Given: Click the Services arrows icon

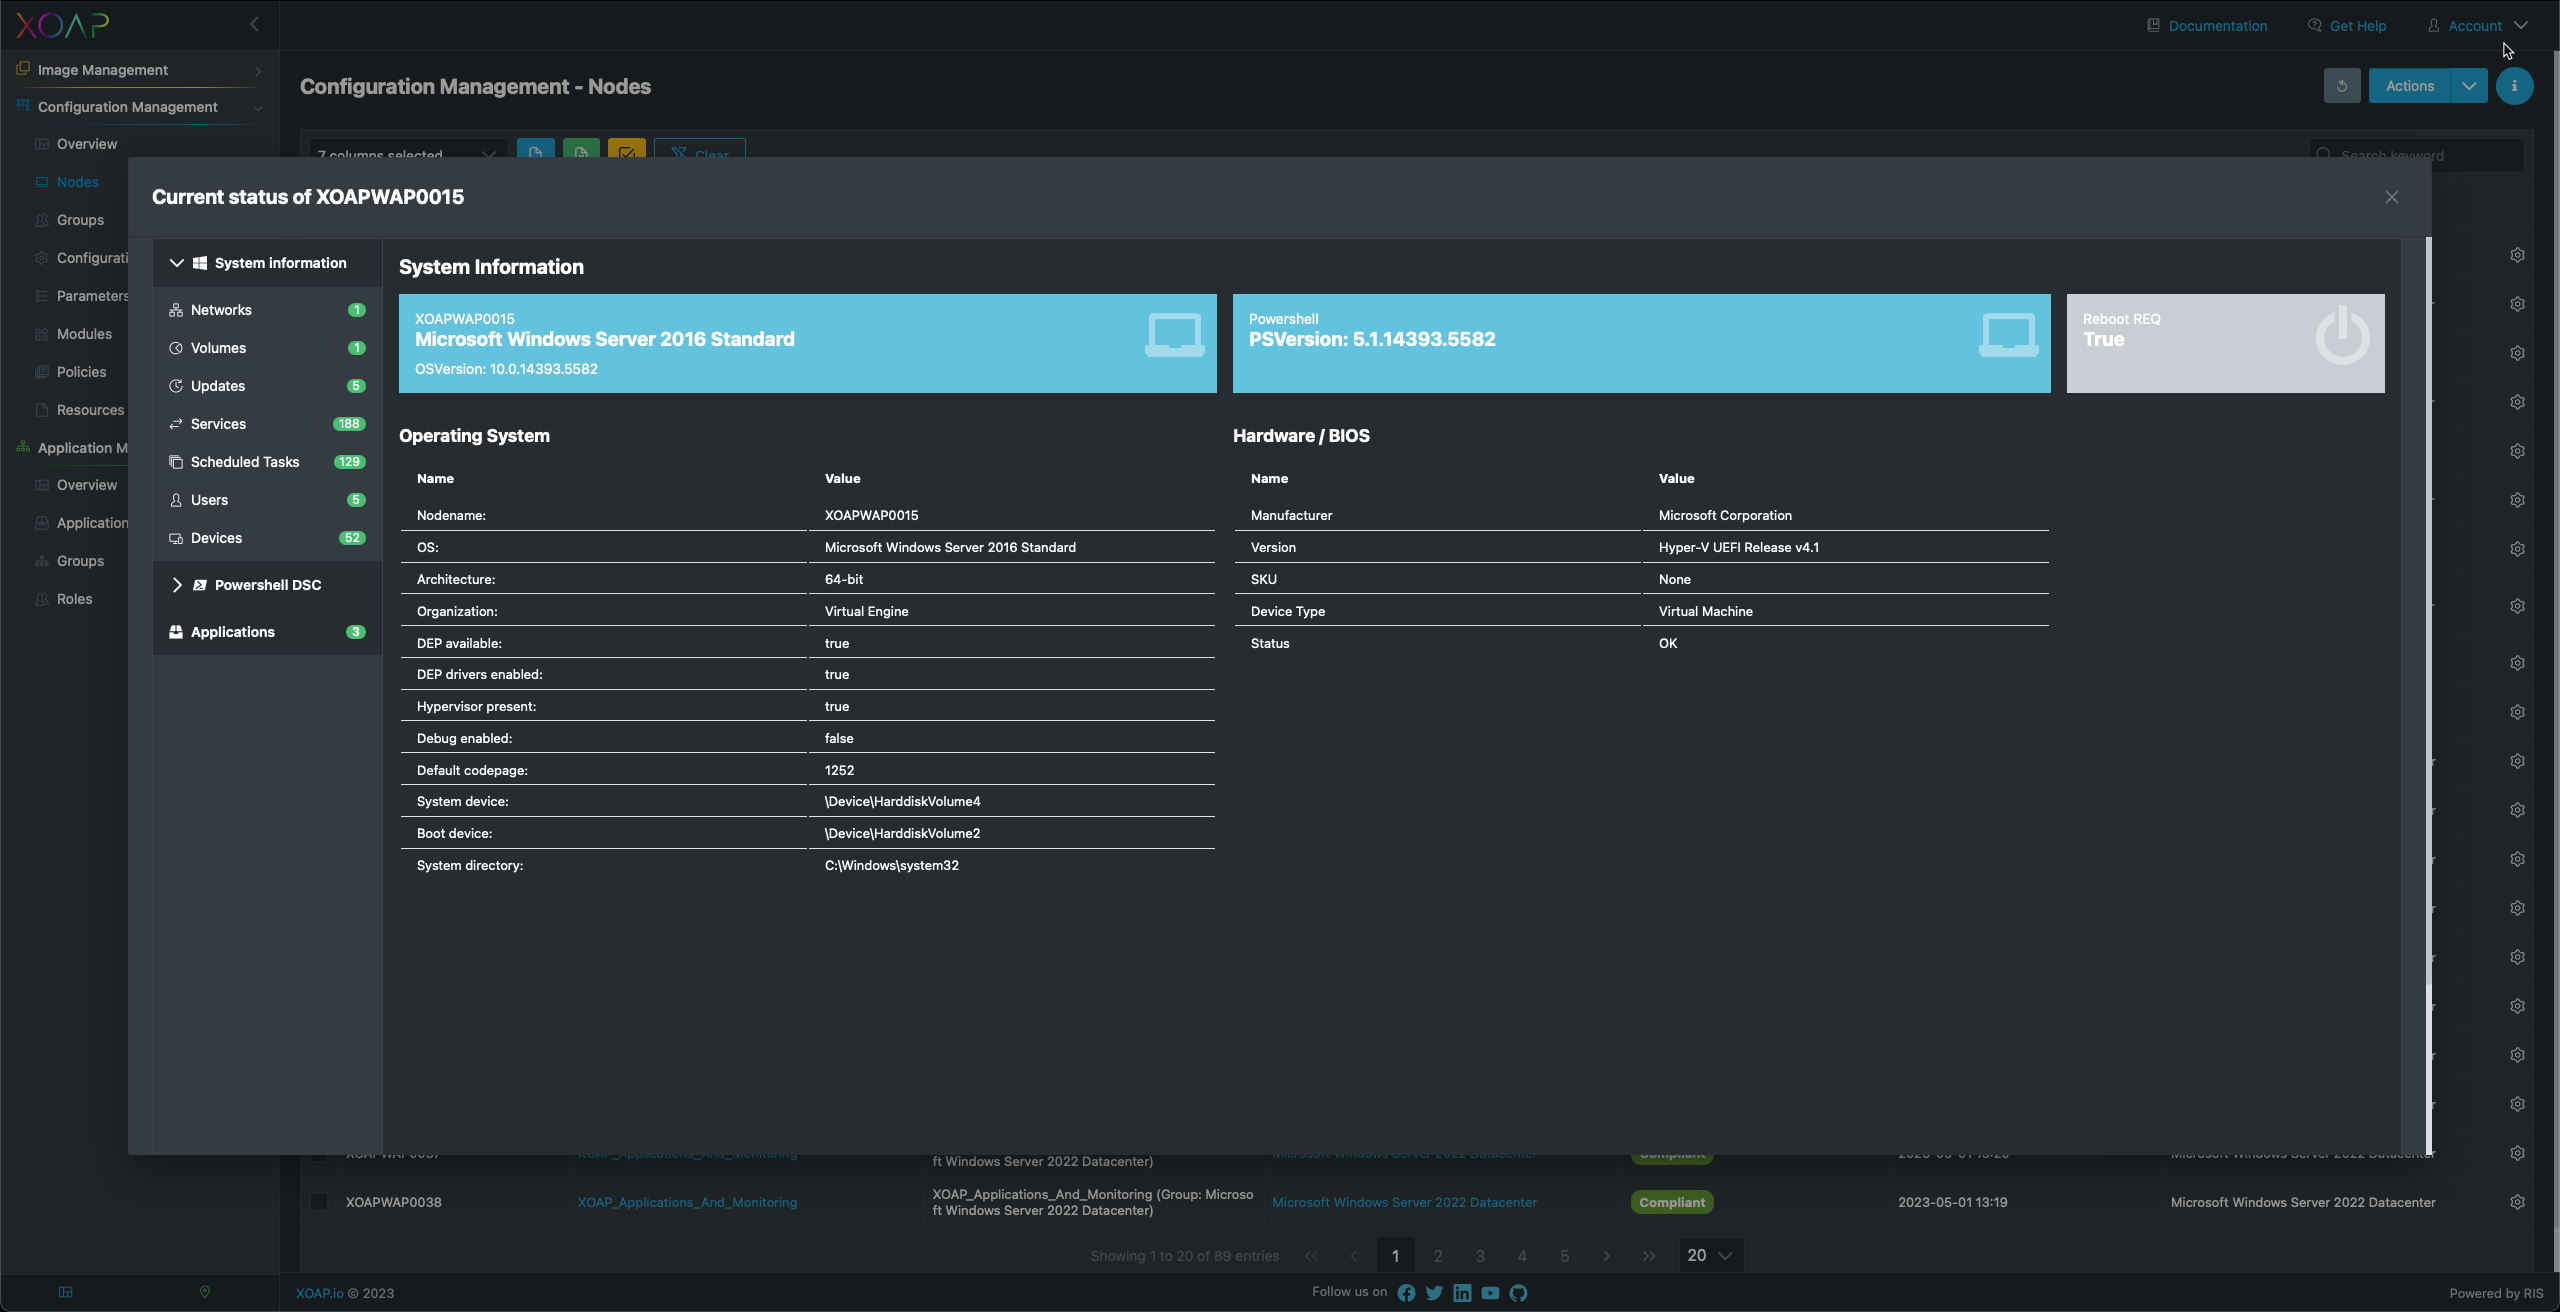Looking at the screenshot, I should pos(176,424).
